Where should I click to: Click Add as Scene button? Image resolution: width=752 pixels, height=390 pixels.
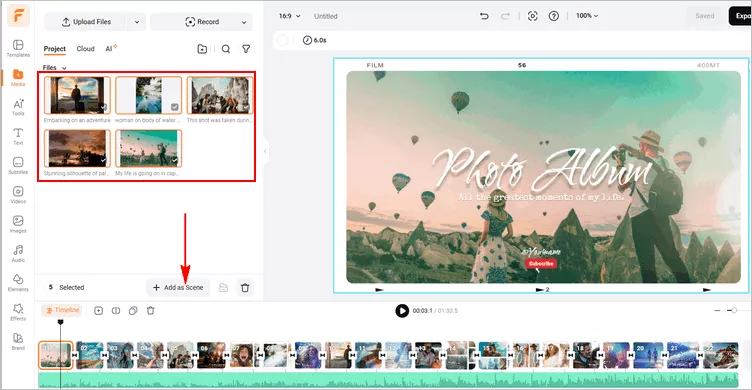pos(178,287)
